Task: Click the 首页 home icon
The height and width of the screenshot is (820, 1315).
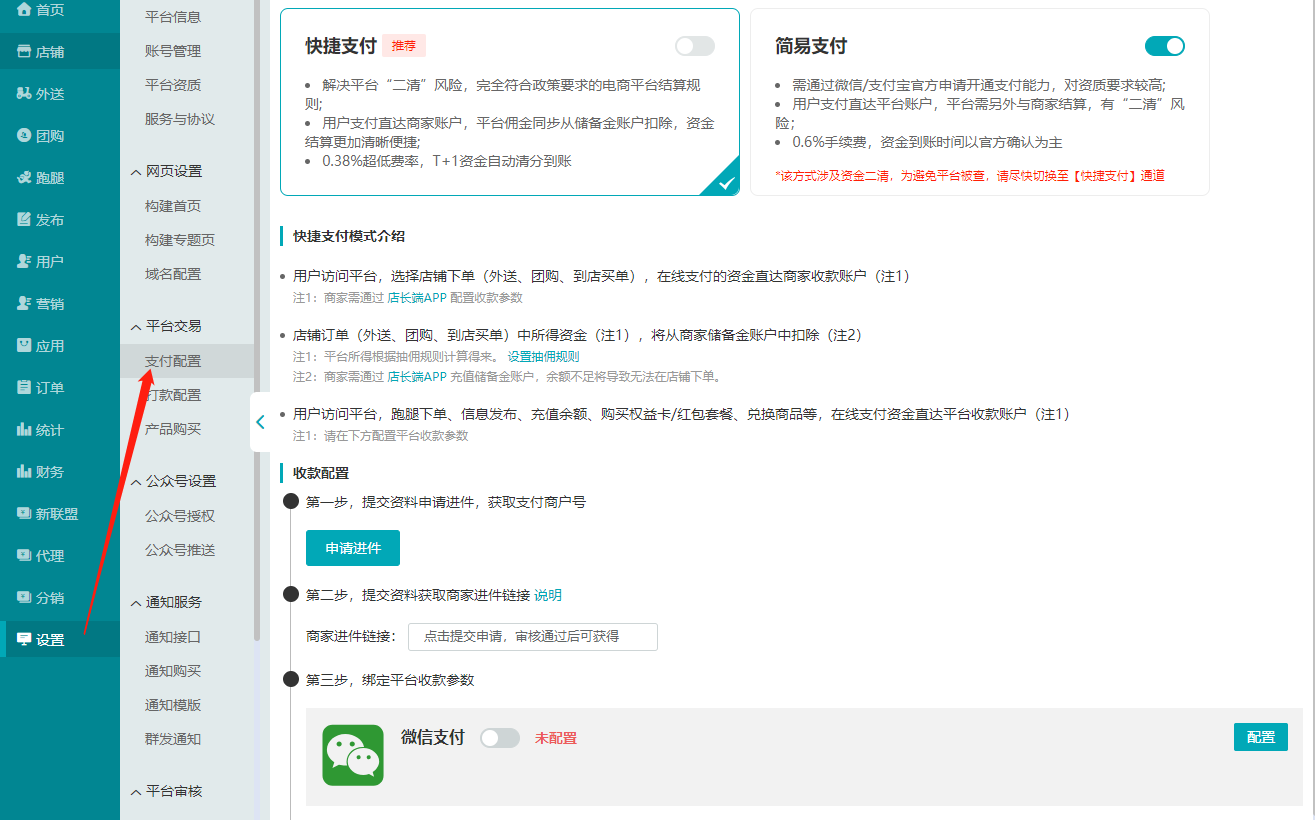Action: (24, 9)
